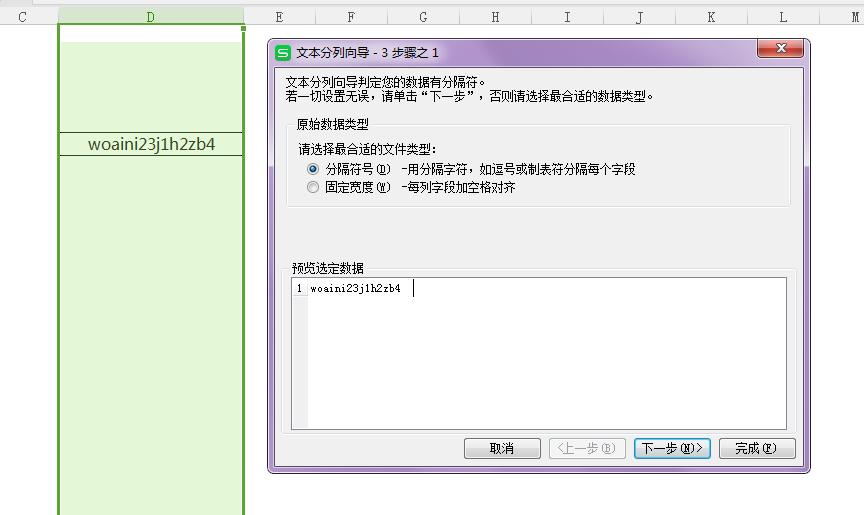The width and height of the screenshot is (864, 515).
Task: Select the 分隔符号 radio button
Action: pos(313,169)
